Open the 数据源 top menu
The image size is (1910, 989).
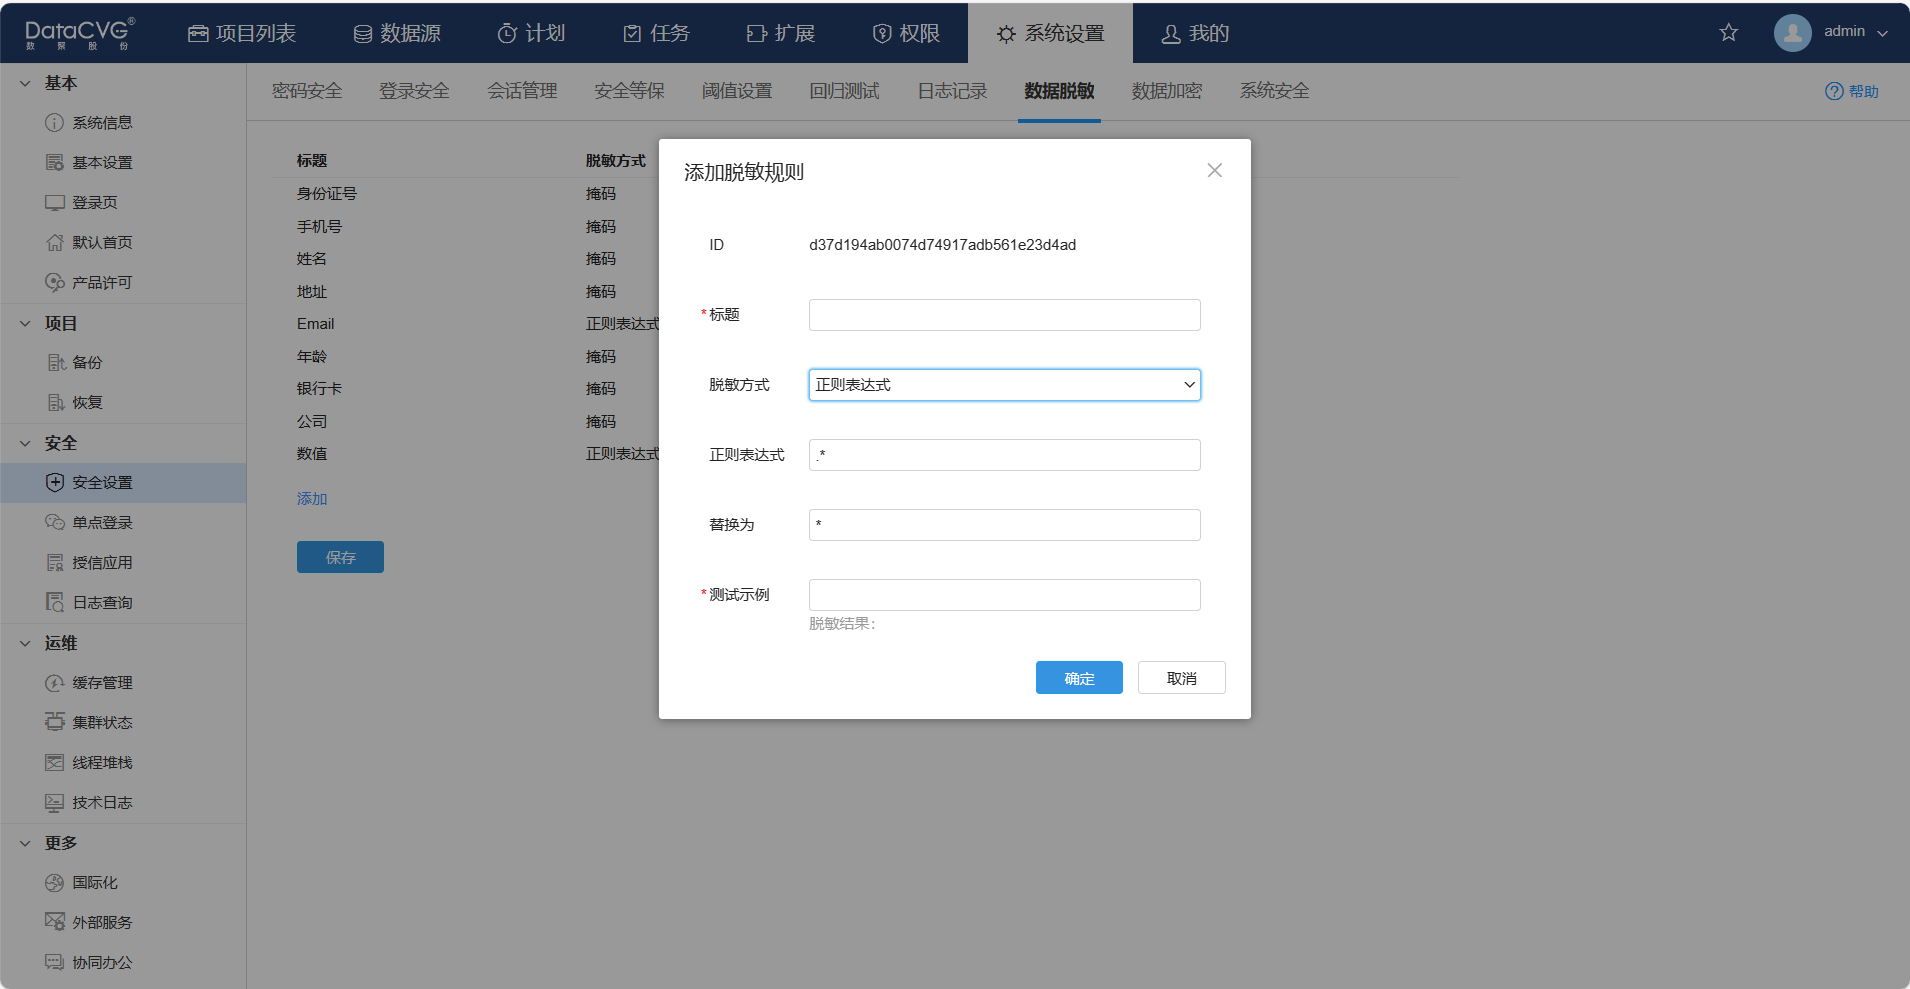pyautogui.click(x=397, y=33)
